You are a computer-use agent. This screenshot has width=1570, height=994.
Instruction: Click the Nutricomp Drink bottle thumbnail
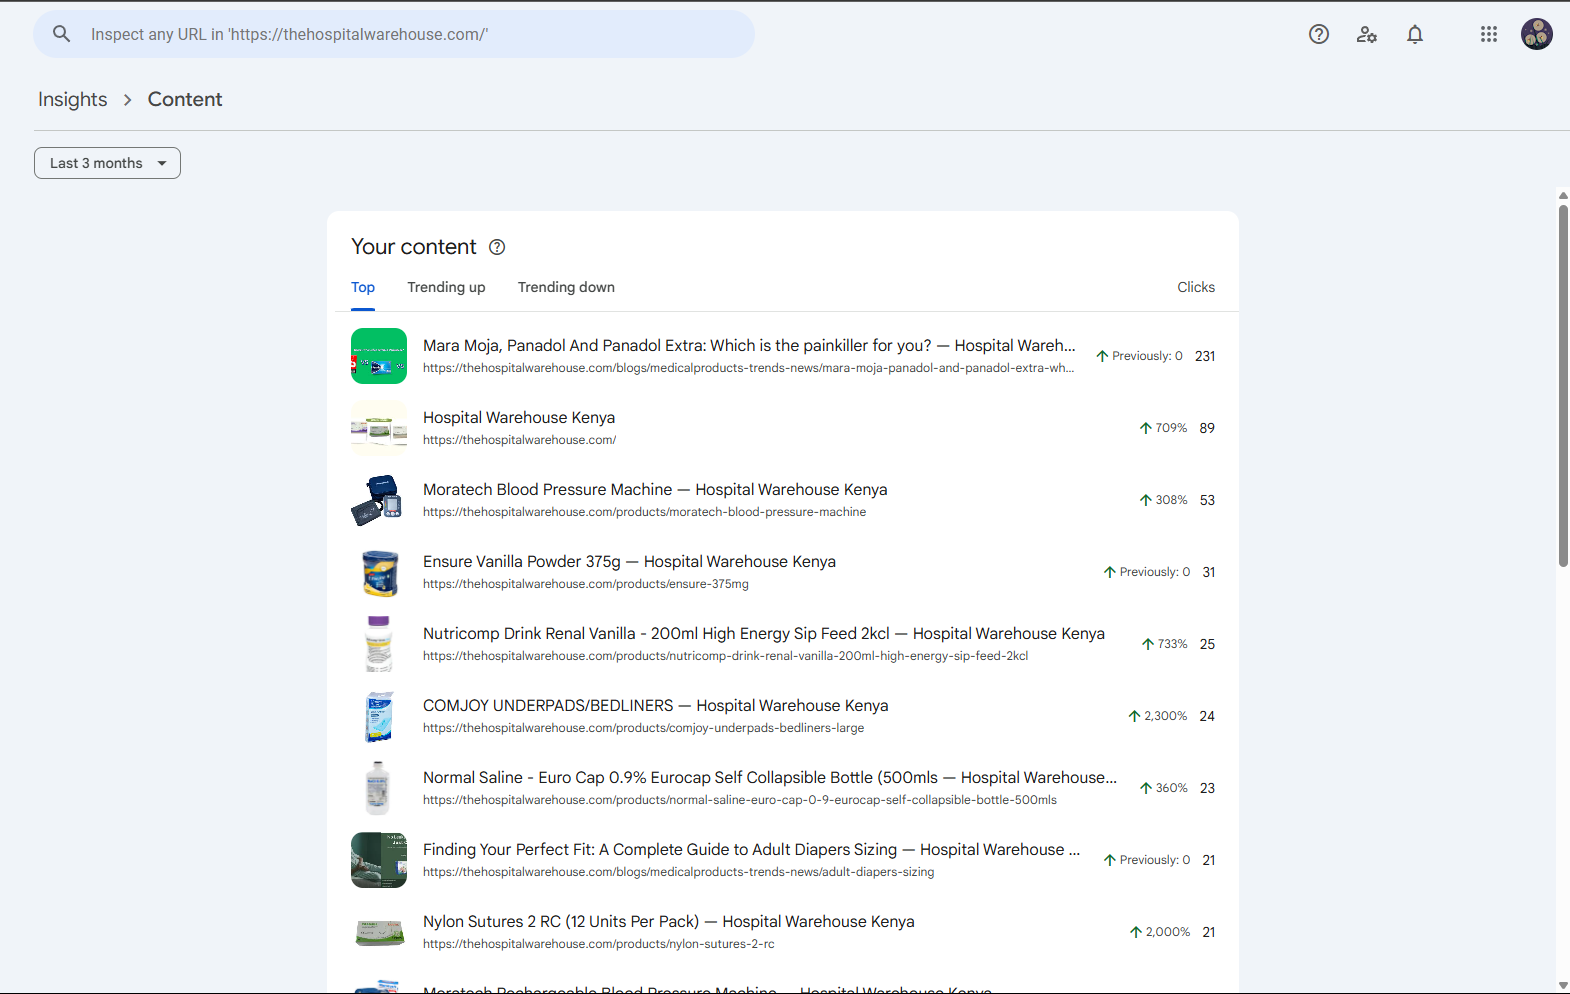tap(379, 644)
